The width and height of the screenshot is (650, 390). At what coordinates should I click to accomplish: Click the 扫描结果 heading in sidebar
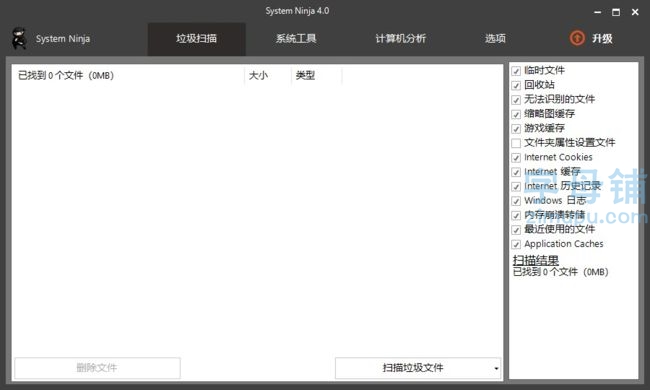pyautogui.click(x=536, y=260)
